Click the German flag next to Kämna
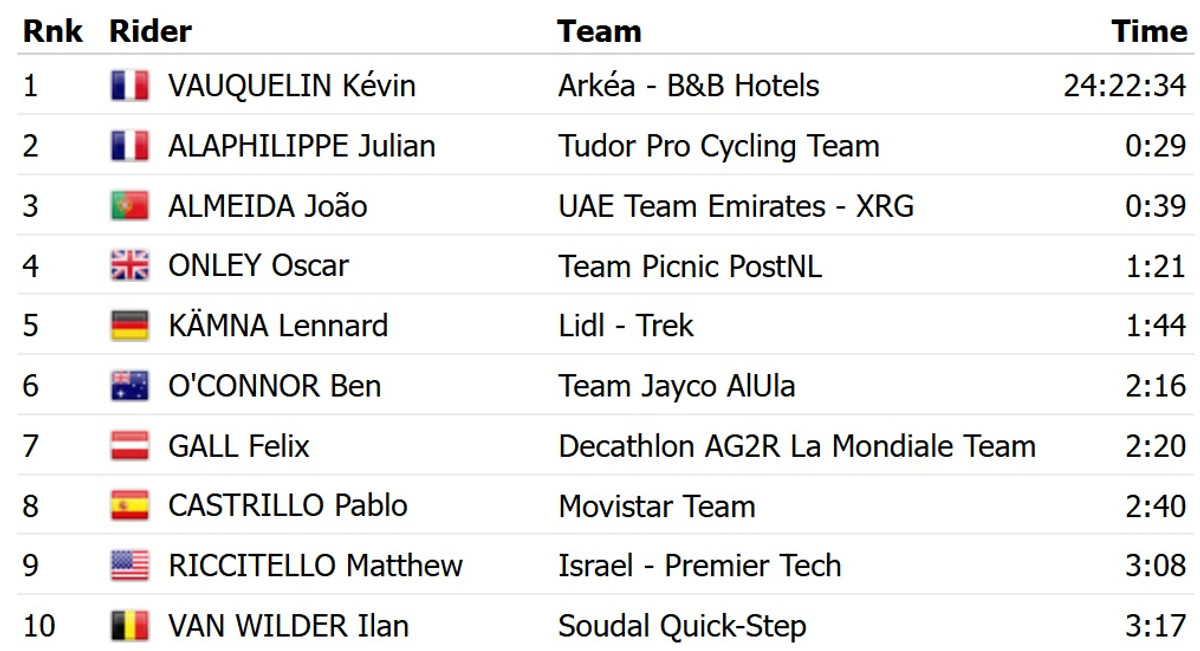This screenshot has width=1200, height=651. 130,326
